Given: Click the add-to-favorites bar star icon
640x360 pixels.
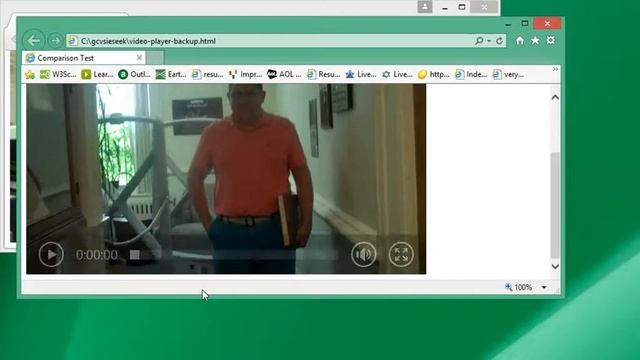Looking at the screenshot, I should (30, 74).
